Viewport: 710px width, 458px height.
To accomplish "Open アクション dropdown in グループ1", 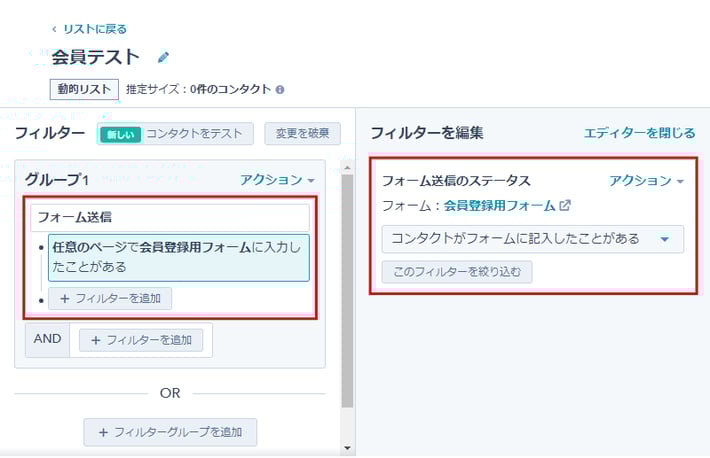I will (277, 180).
